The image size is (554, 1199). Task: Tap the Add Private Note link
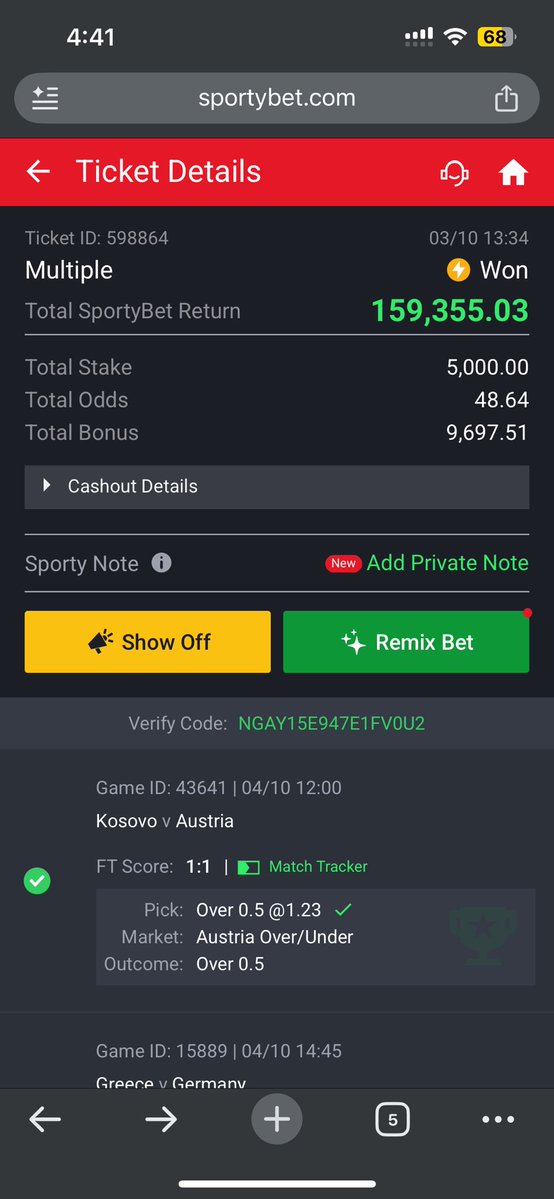click(448, 563)
